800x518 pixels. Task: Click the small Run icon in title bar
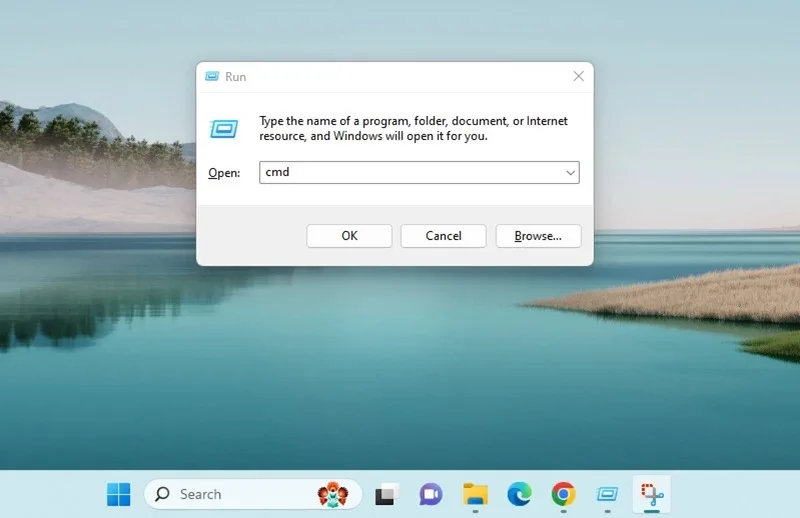pos(212,76)
